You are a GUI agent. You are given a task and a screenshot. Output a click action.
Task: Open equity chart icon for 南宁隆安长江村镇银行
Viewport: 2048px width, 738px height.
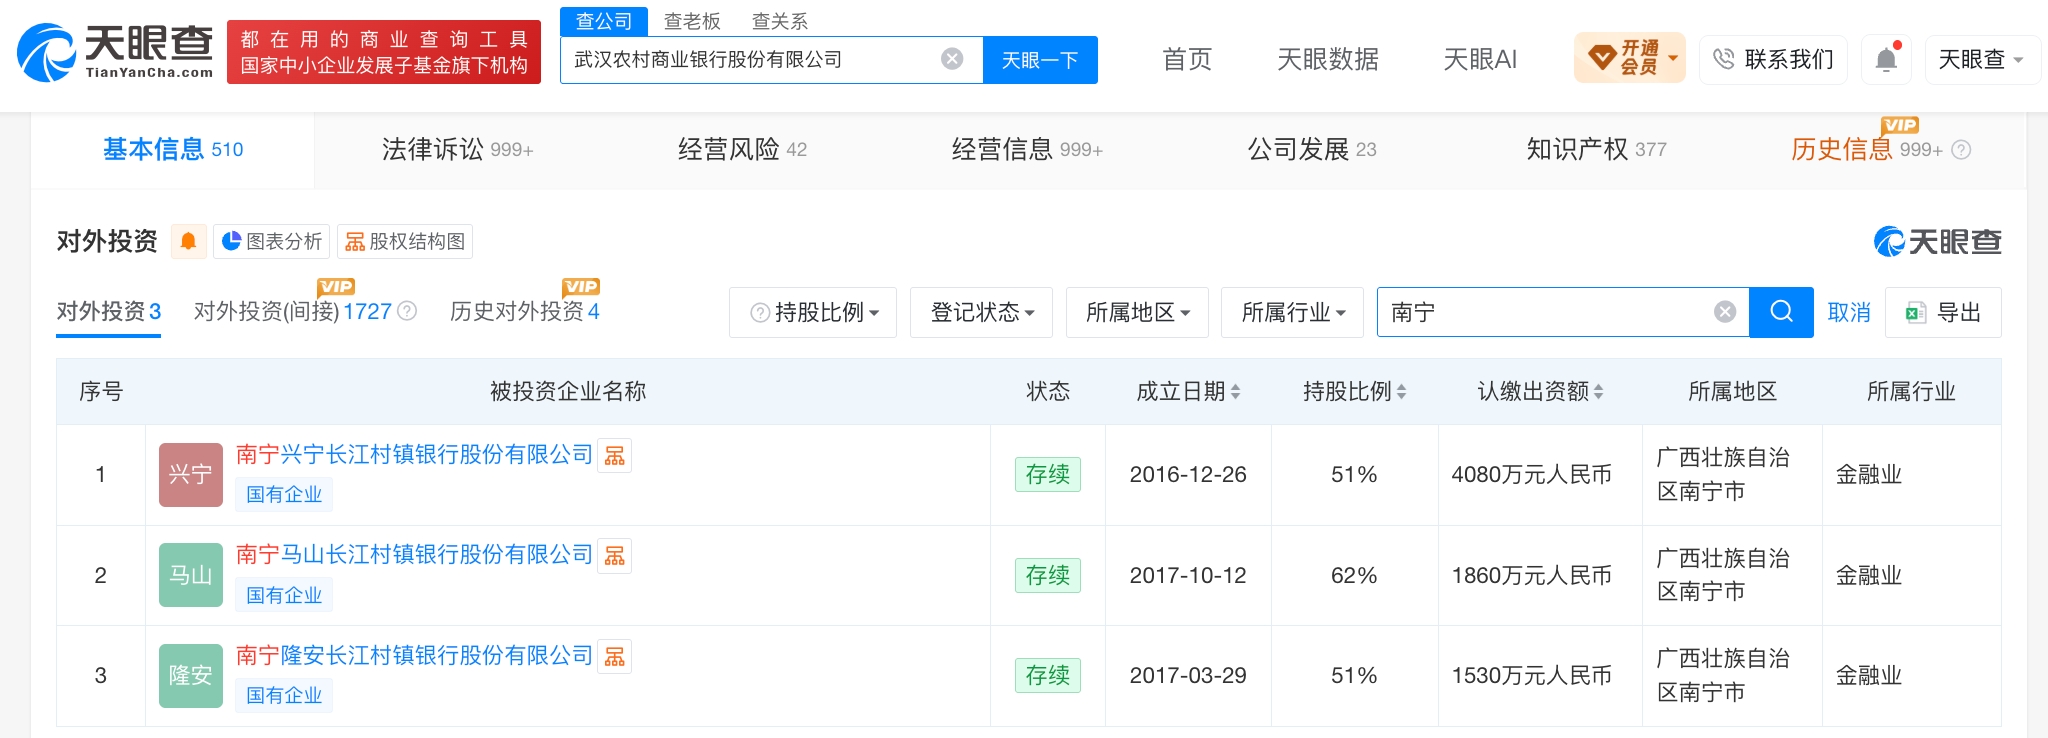[615, 657]
